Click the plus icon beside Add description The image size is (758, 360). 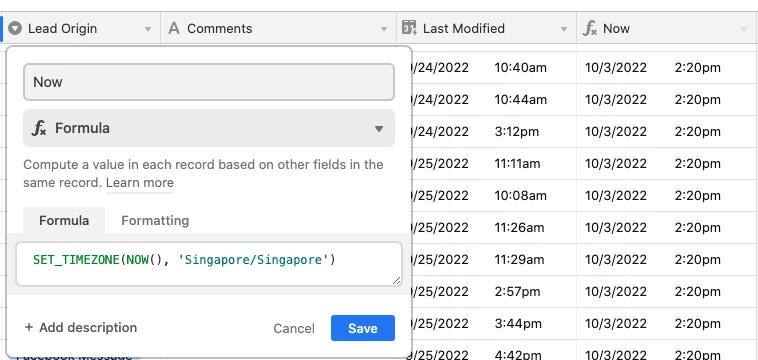(x=29, y=328)
